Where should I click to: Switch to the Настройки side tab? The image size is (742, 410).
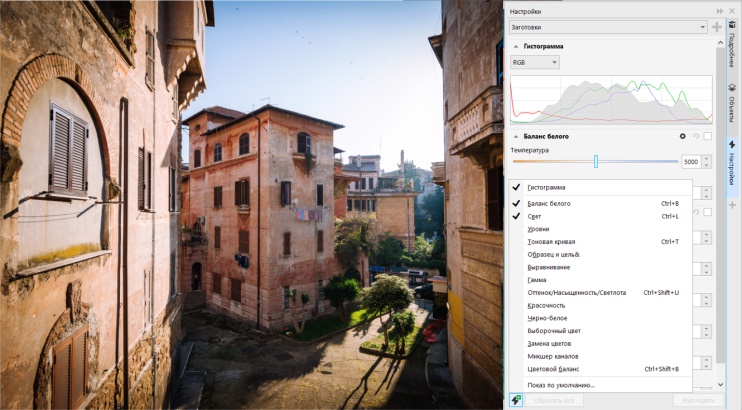coord(731,162)
